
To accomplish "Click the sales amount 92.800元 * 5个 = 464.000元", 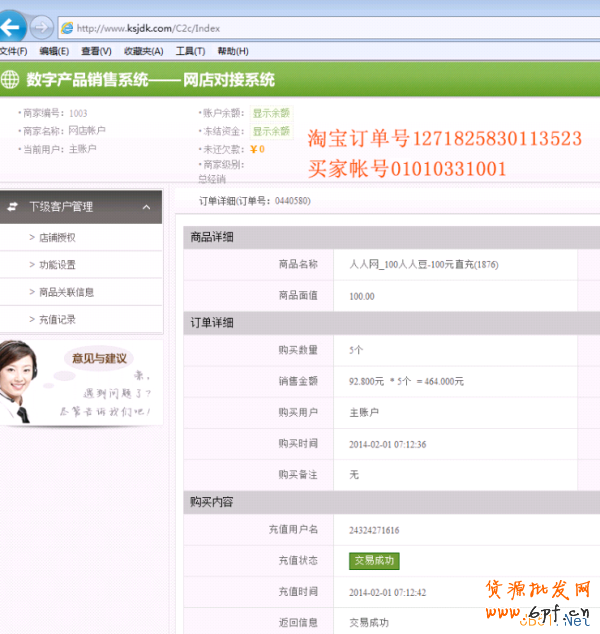I will coord(406,381).
